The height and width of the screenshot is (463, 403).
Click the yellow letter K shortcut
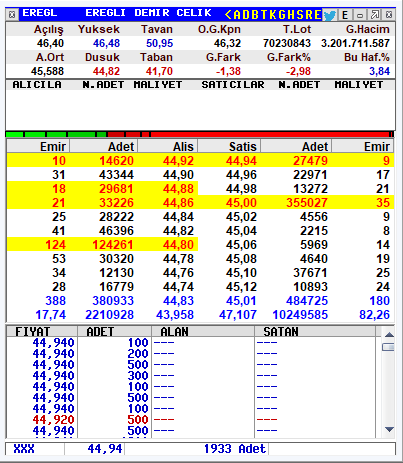[x=273, y=15]
